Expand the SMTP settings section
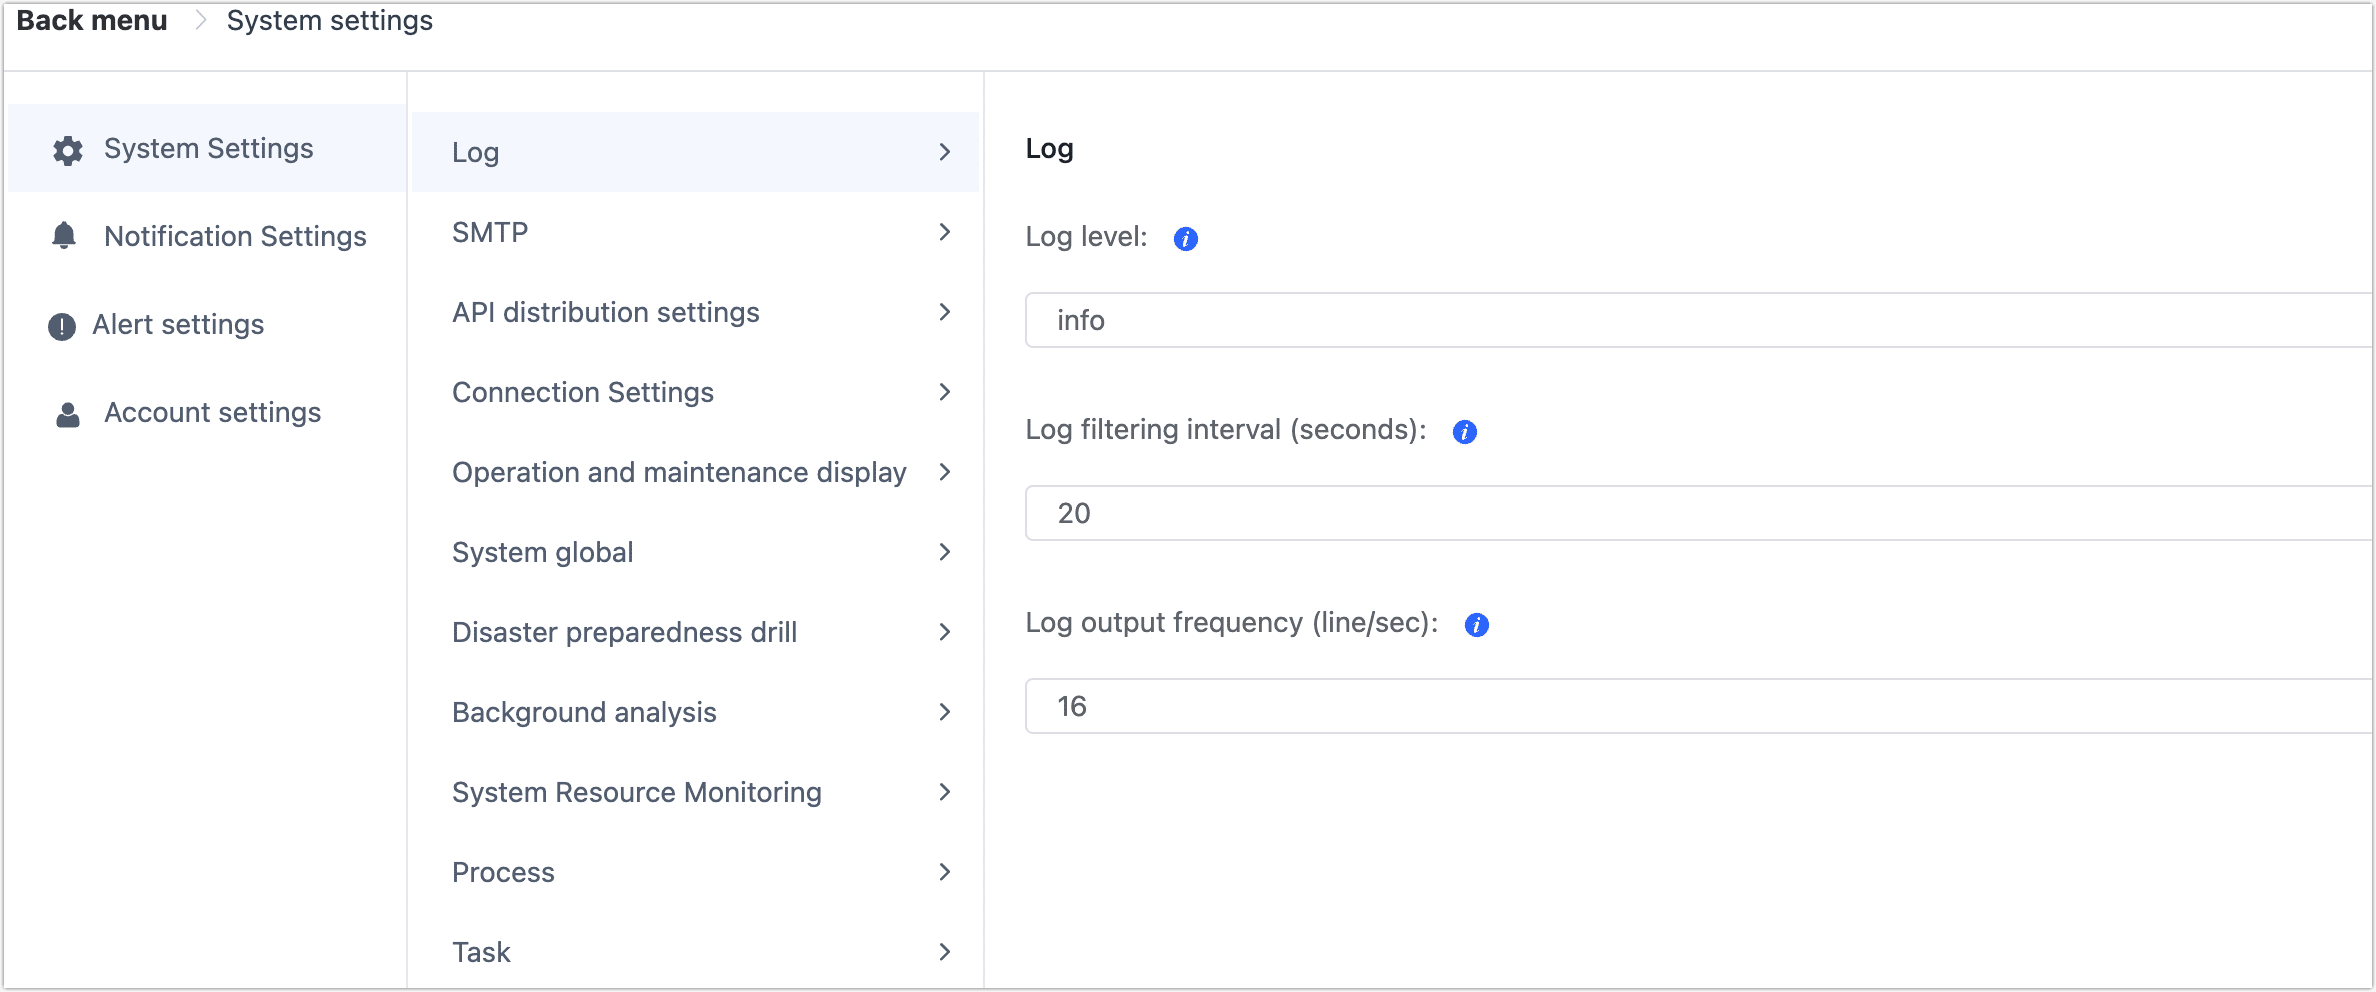 pos(490,232)
